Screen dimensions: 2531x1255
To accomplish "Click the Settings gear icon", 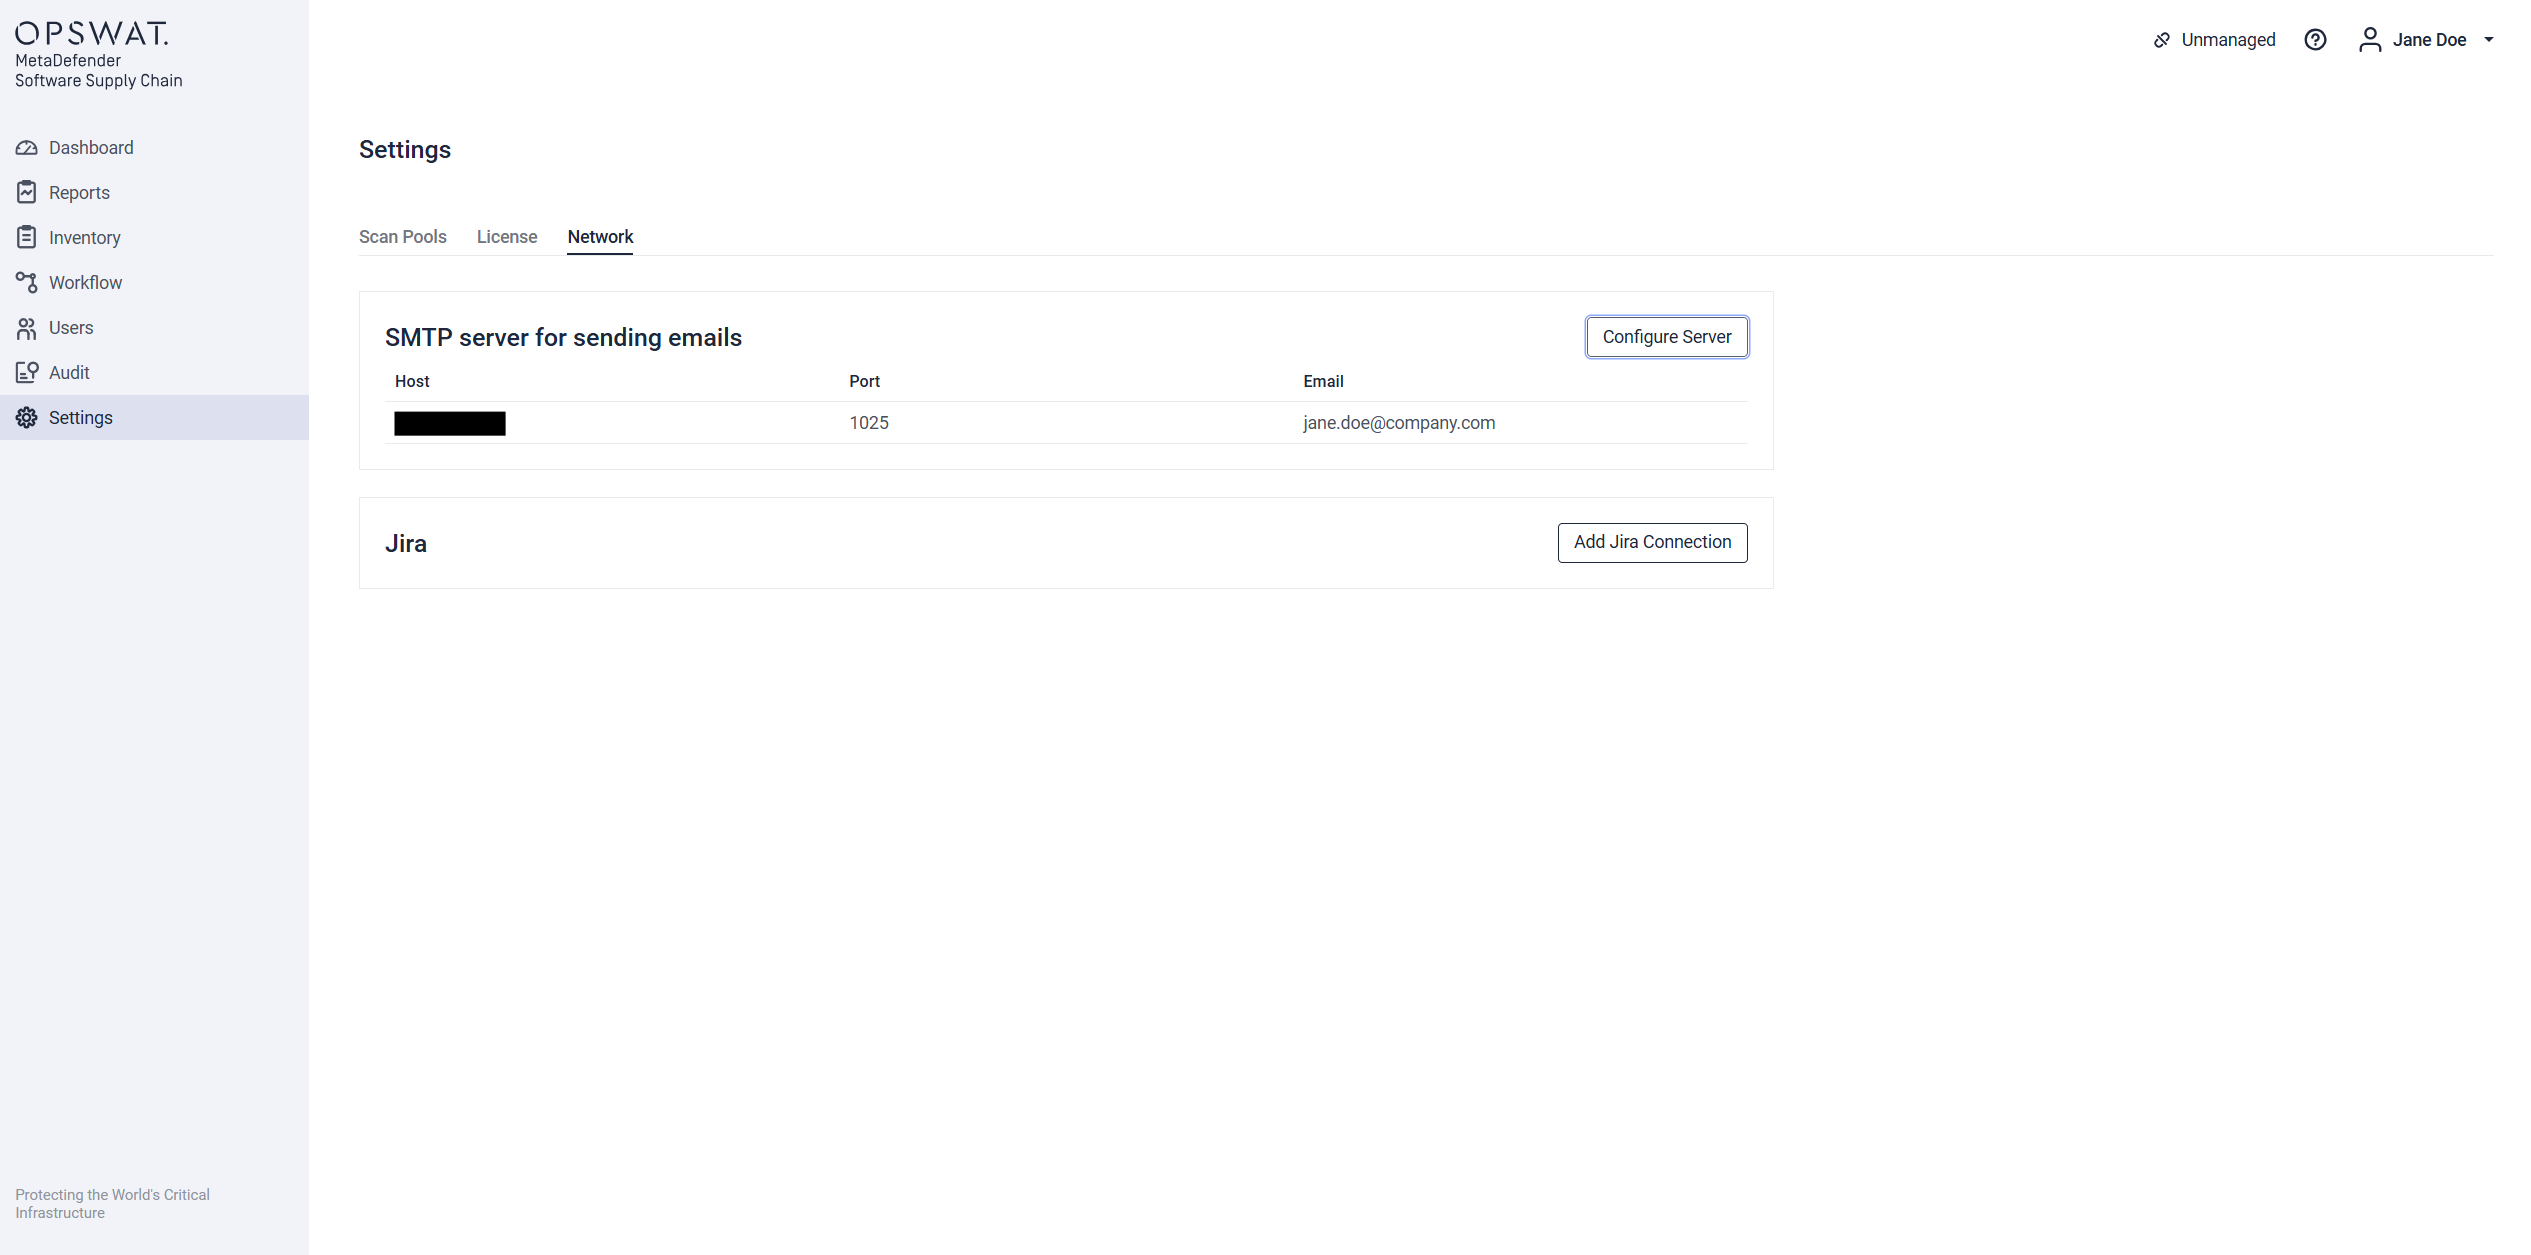I will [x=27, y=418].
